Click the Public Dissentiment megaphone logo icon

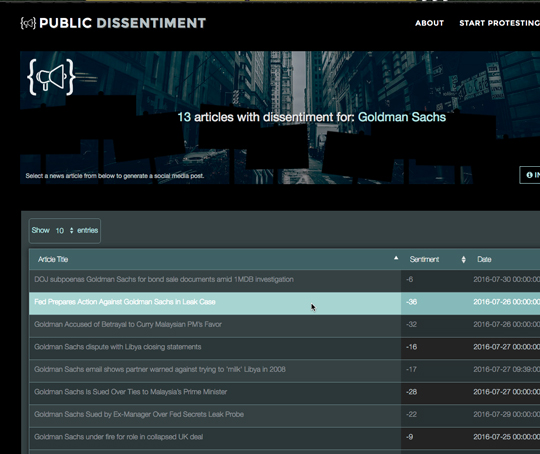(x=28, y=23)
